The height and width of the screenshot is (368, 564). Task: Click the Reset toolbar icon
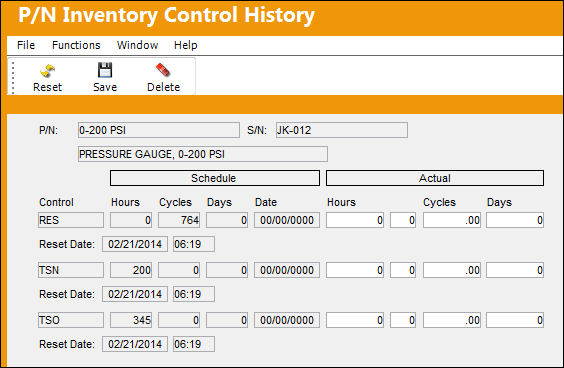[47, 71]
